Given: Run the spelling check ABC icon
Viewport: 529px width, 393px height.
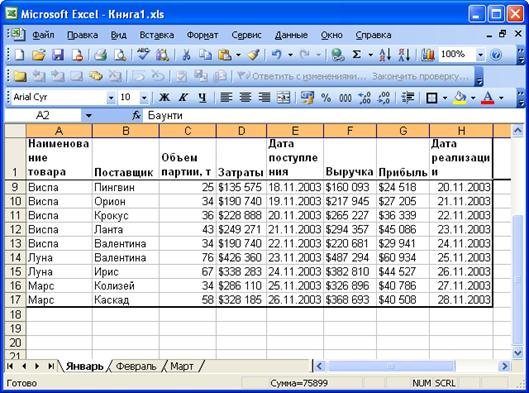Looking at the screenshot, I should (143, 54).
